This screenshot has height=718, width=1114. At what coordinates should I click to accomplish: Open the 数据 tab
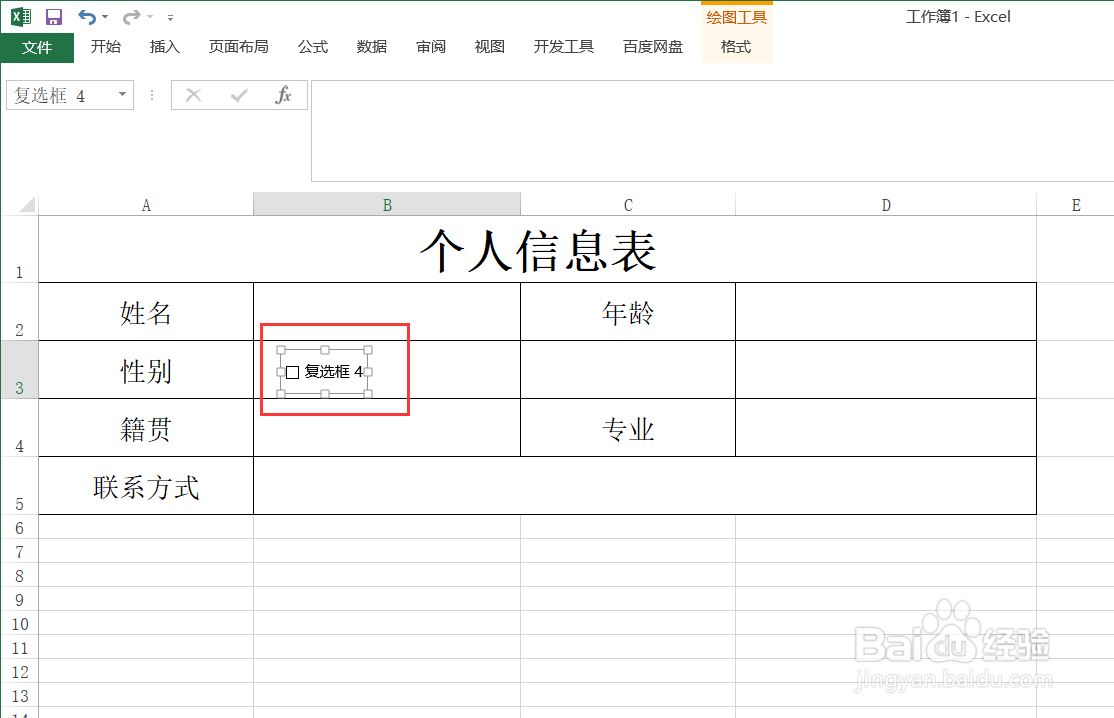click(372, 47)
